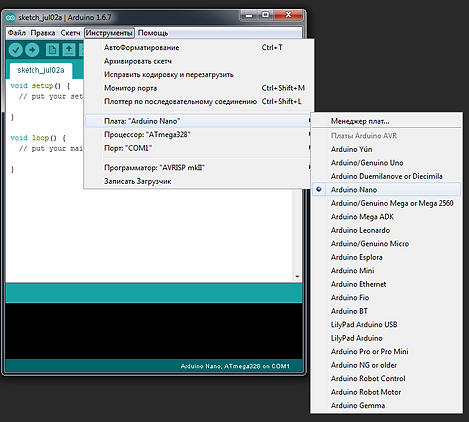This screenshot has width=469, height=422.
Task: Choose Исправить кодировку и перезагрузить
Action: coord(199,75)
